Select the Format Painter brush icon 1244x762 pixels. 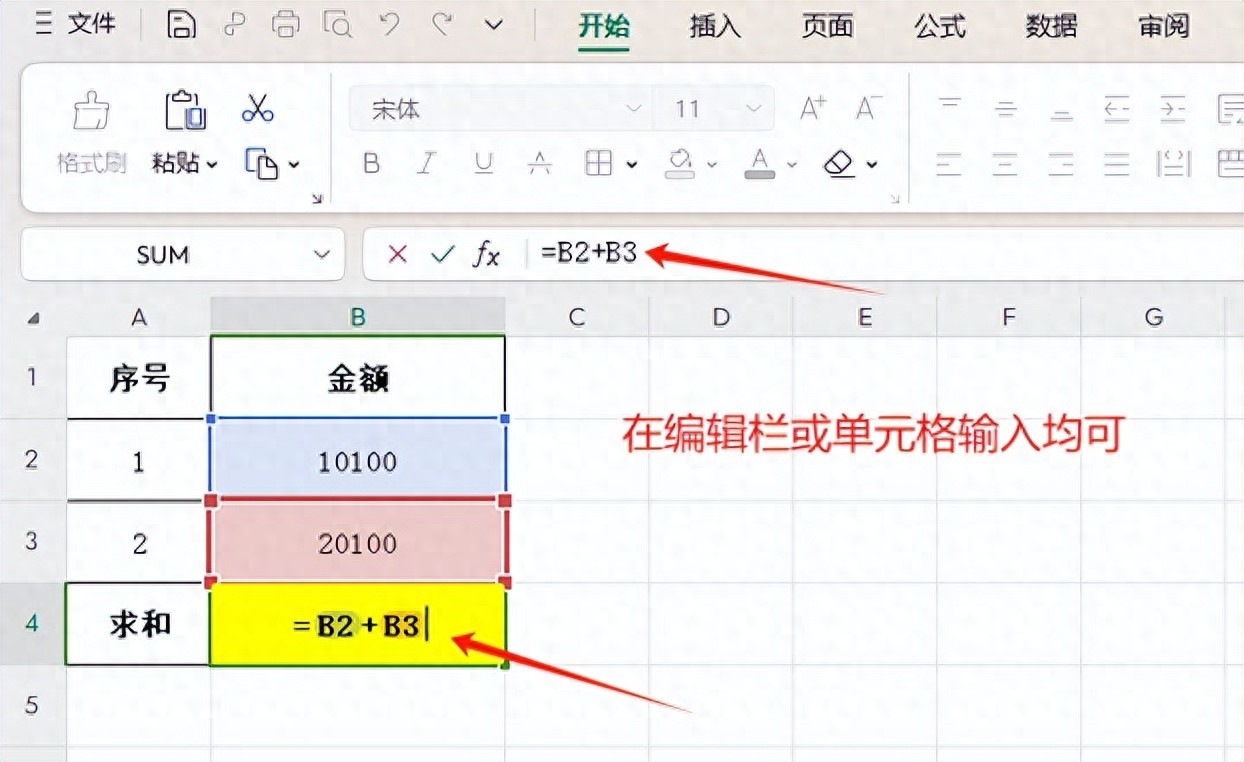tap(91, 111)
